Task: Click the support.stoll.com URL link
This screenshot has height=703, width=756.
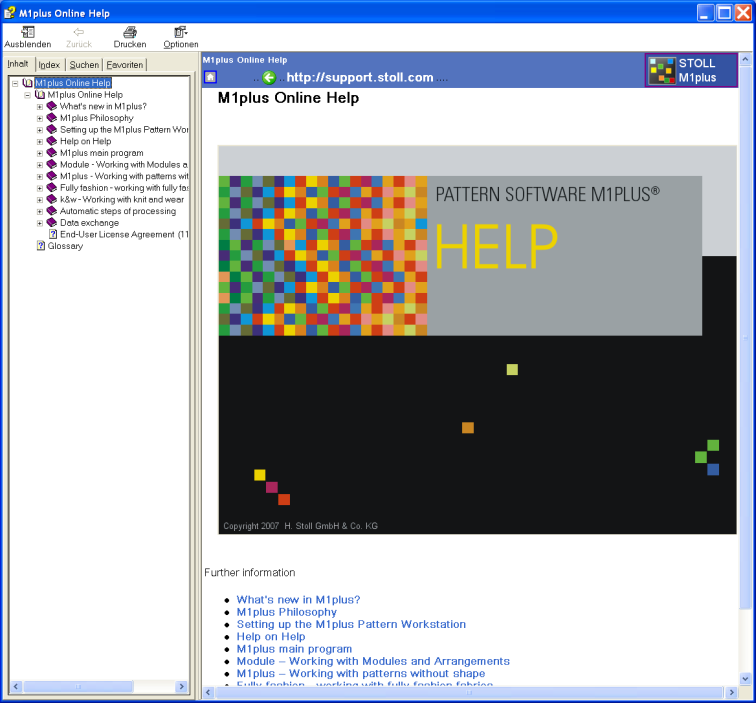Action: point(360,77)
